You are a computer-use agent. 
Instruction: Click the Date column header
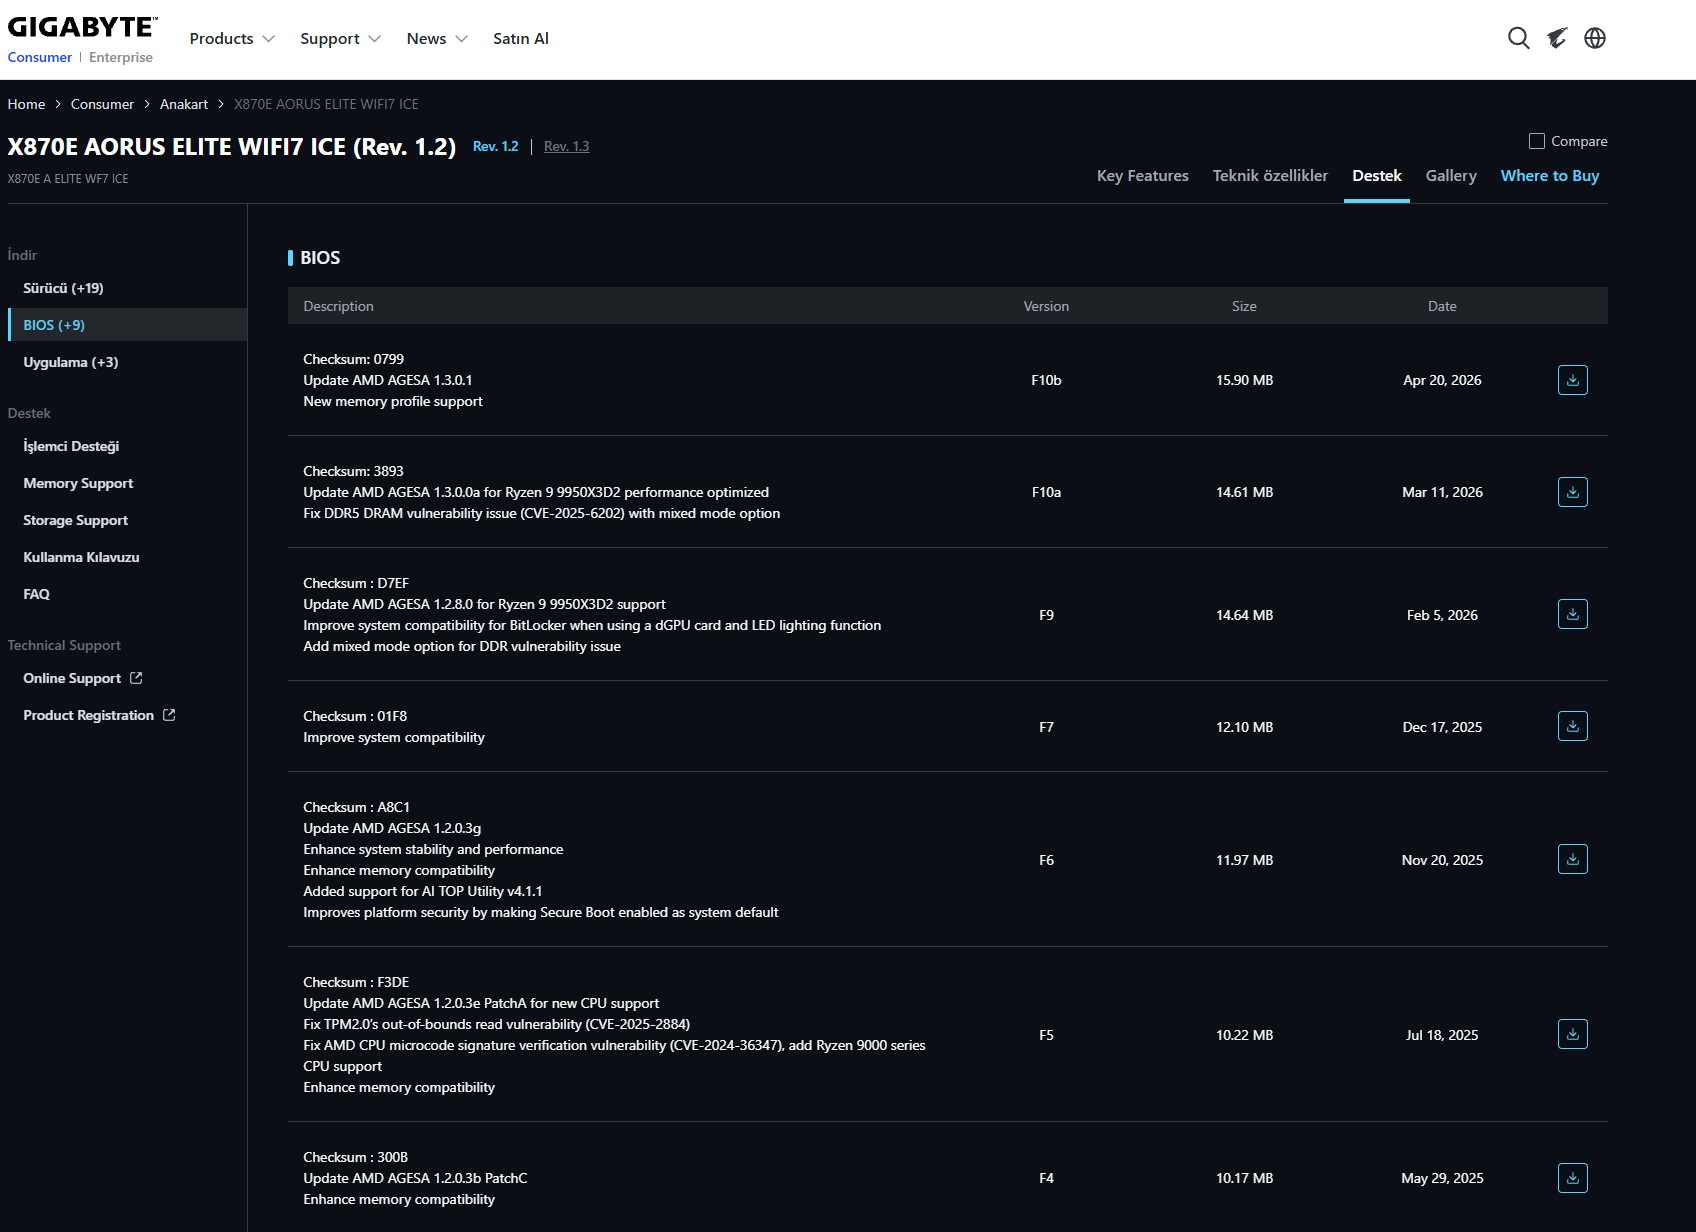pyautogui.click(x=1442, y=306)
